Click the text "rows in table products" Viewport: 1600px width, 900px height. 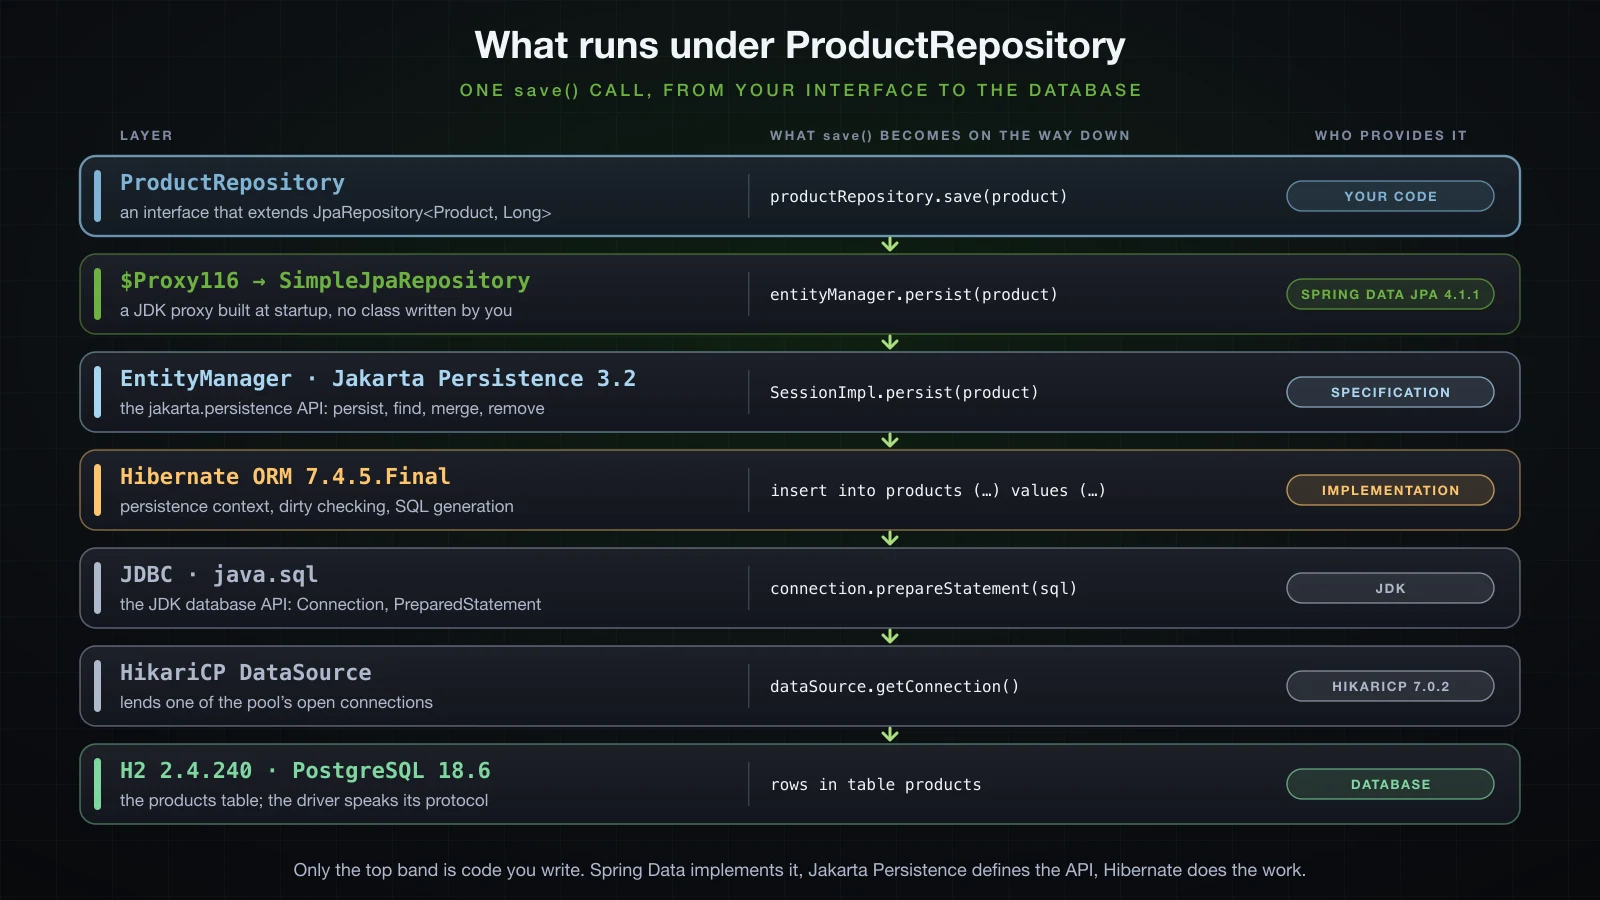pos(876,784)
